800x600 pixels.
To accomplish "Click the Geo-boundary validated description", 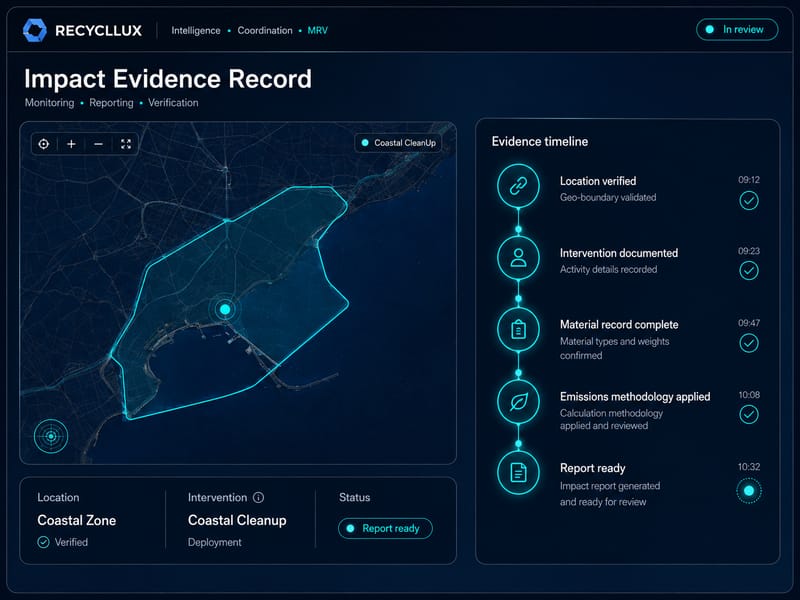I will tap(608, 197).
